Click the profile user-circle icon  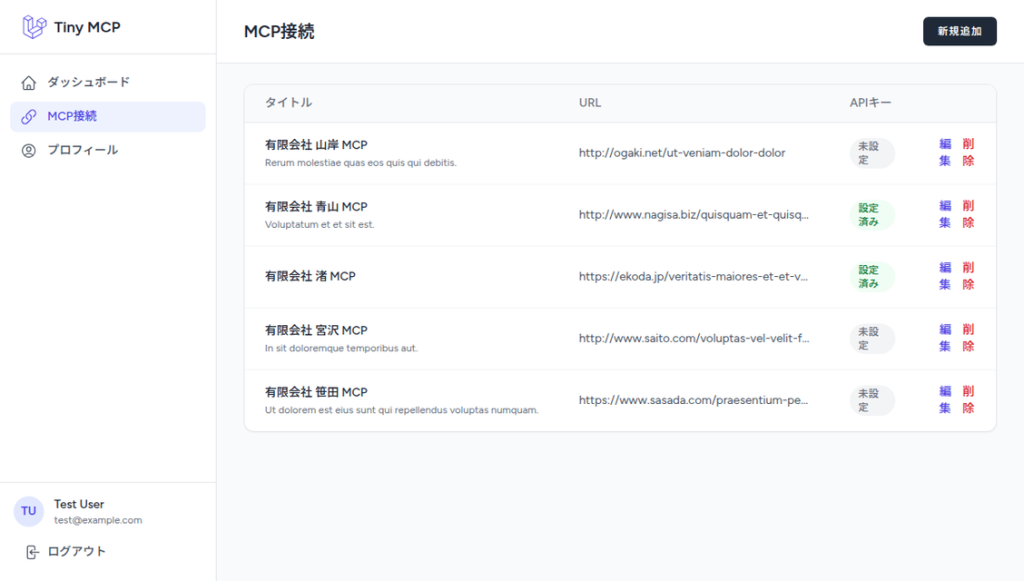(x=29, y=150)
